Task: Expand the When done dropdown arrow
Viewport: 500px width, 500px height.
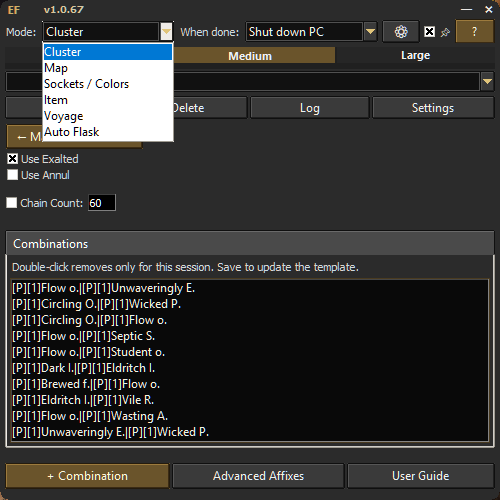Action: click(x=370, y=32)
